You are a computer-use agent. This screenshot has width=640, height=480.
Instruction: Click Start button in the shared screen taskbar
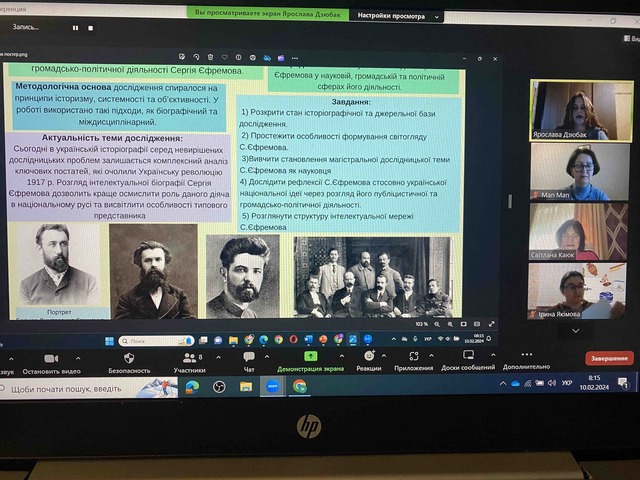[109, 341]
